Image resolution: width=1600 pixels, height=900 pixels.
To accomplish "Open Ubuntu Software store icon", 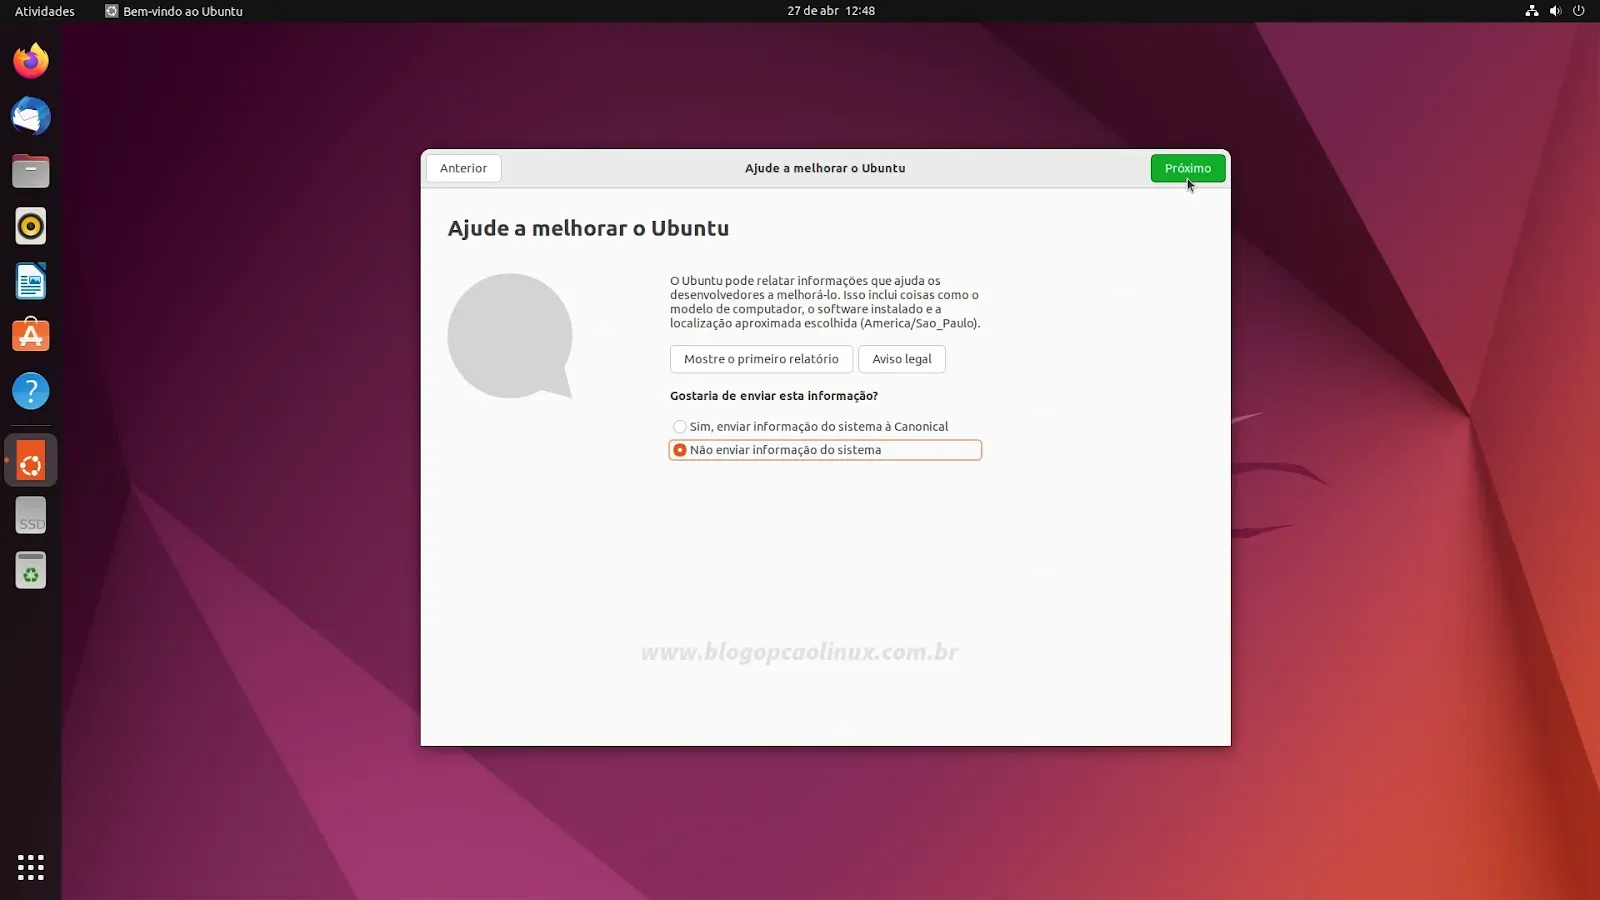I will [x=31, y=336].
